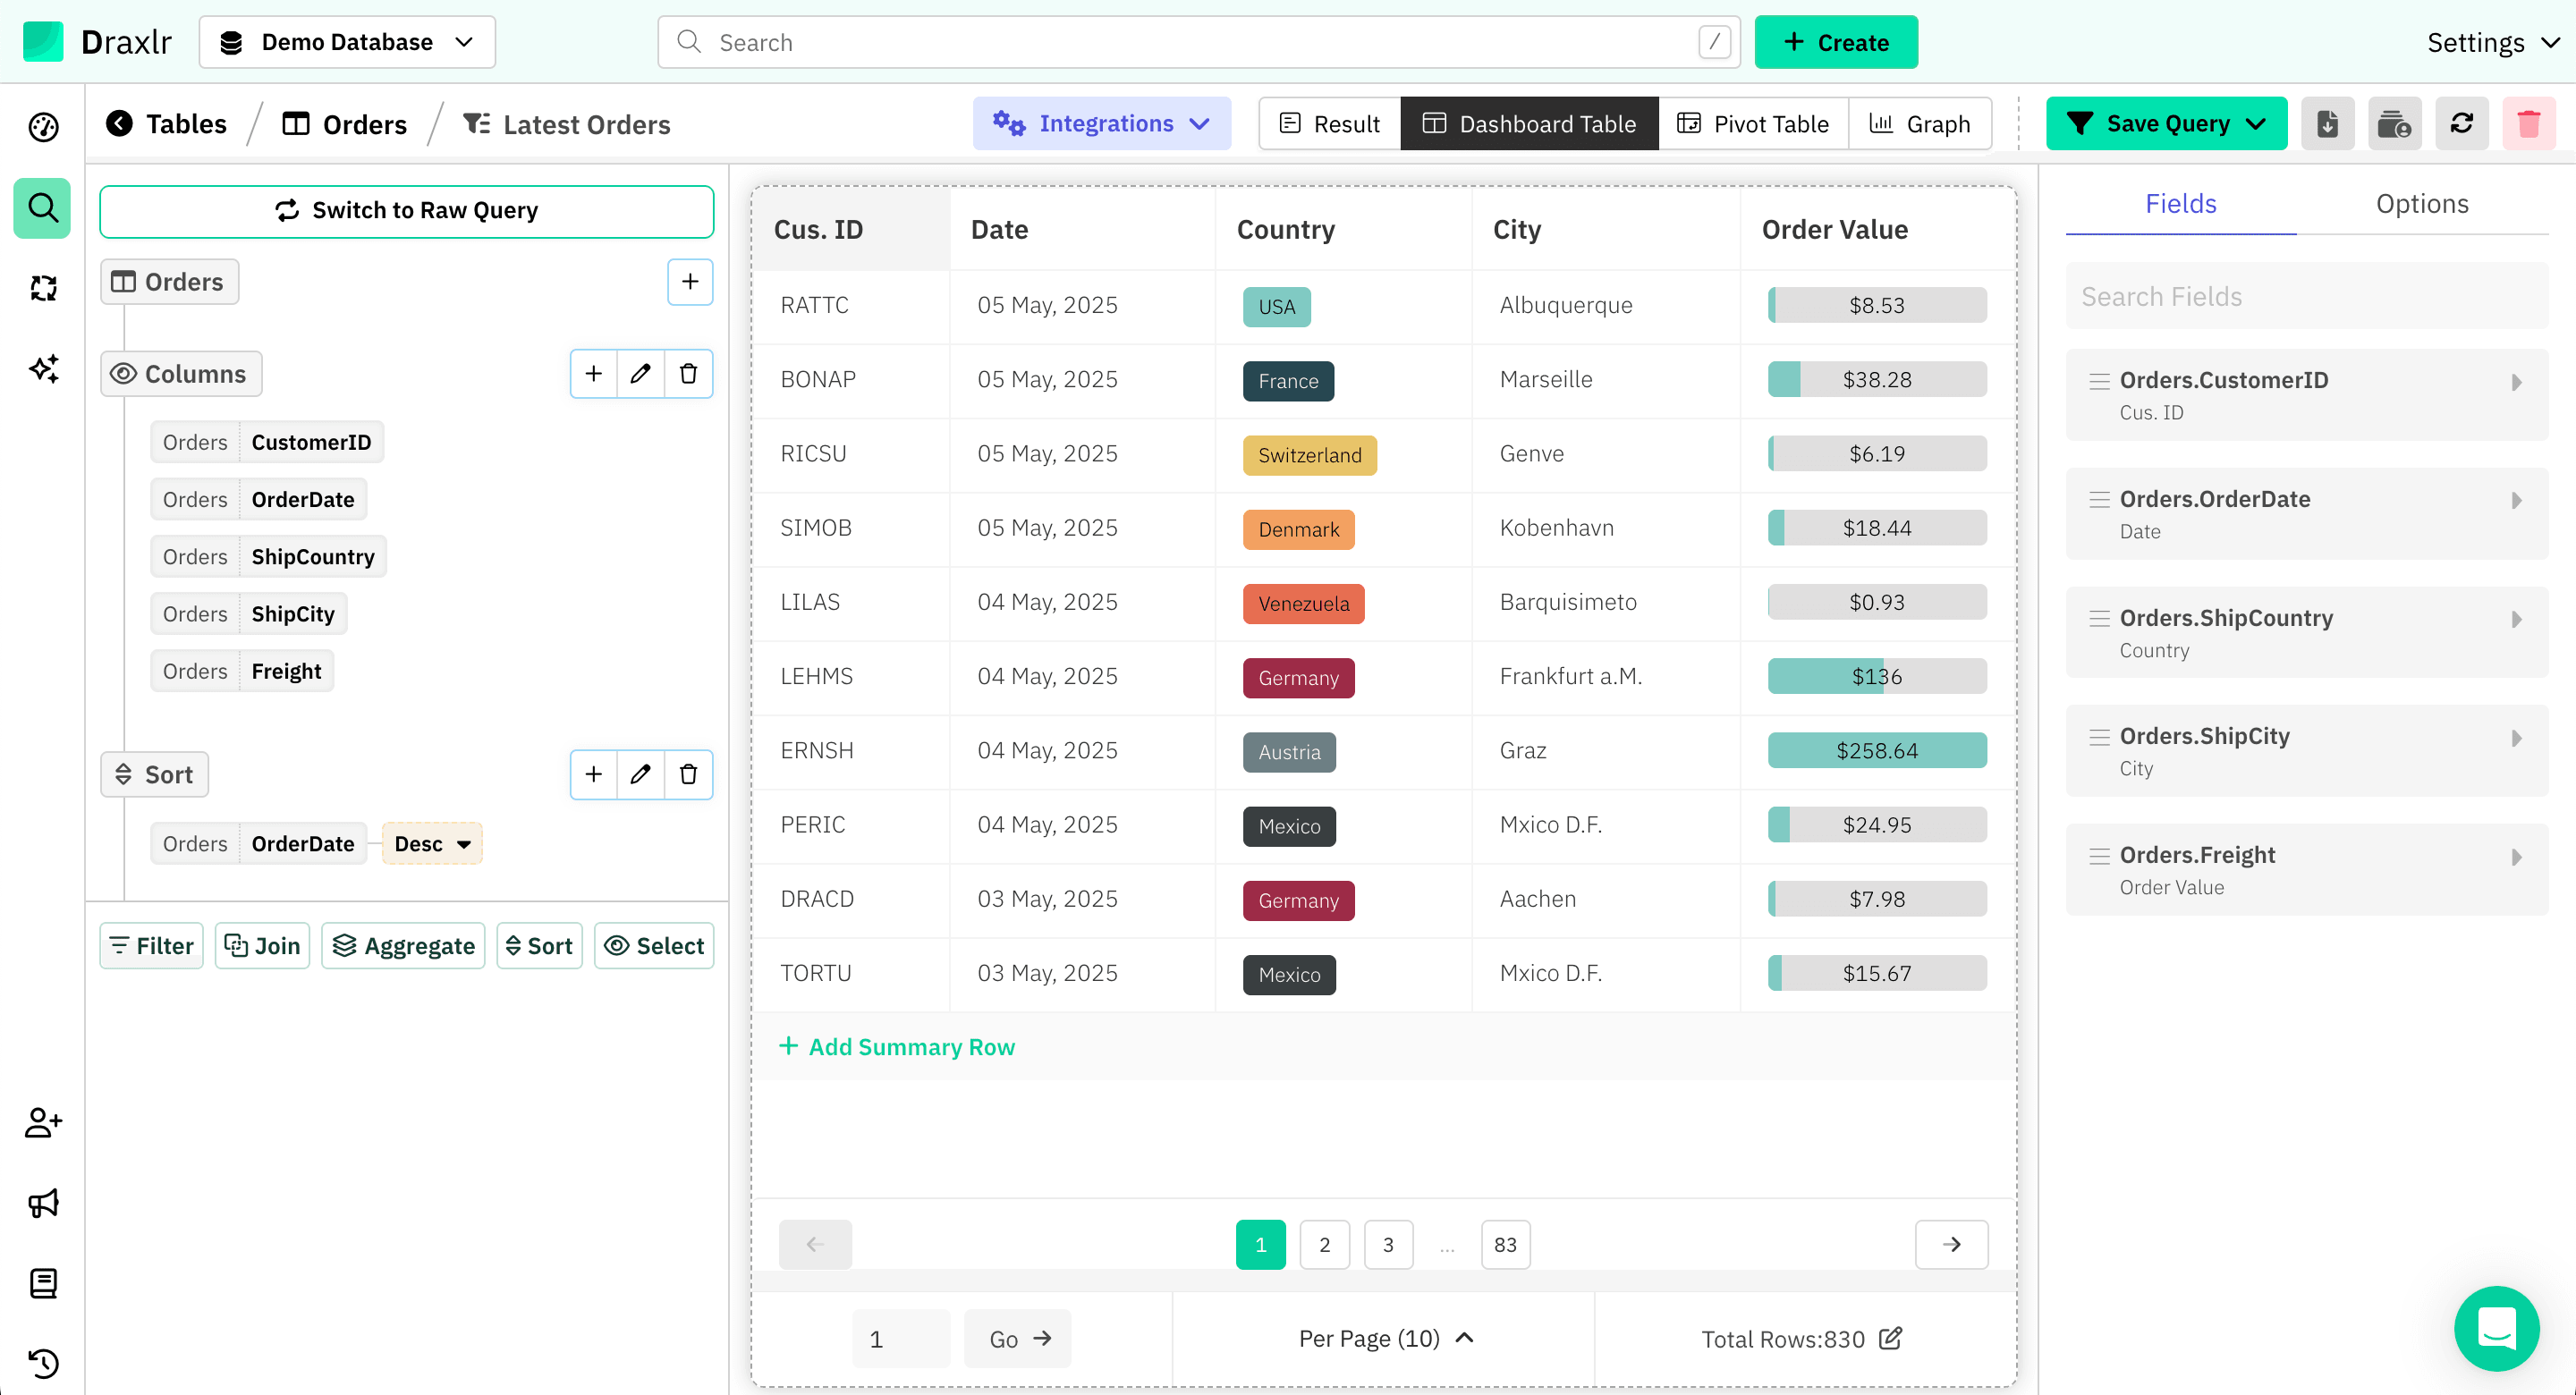Edit columns with the Columns pencil icon
Viewport: 2576px width, 1395px height.
pos(641,374)
